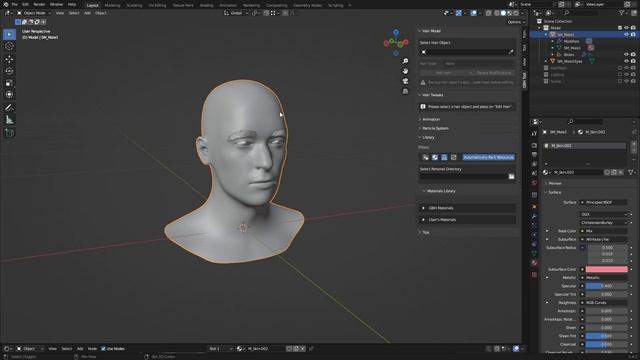This screenshot has height=360, width=640.
Task: Open the Tool properties tab icon
Action: click(x=534, y=133)
